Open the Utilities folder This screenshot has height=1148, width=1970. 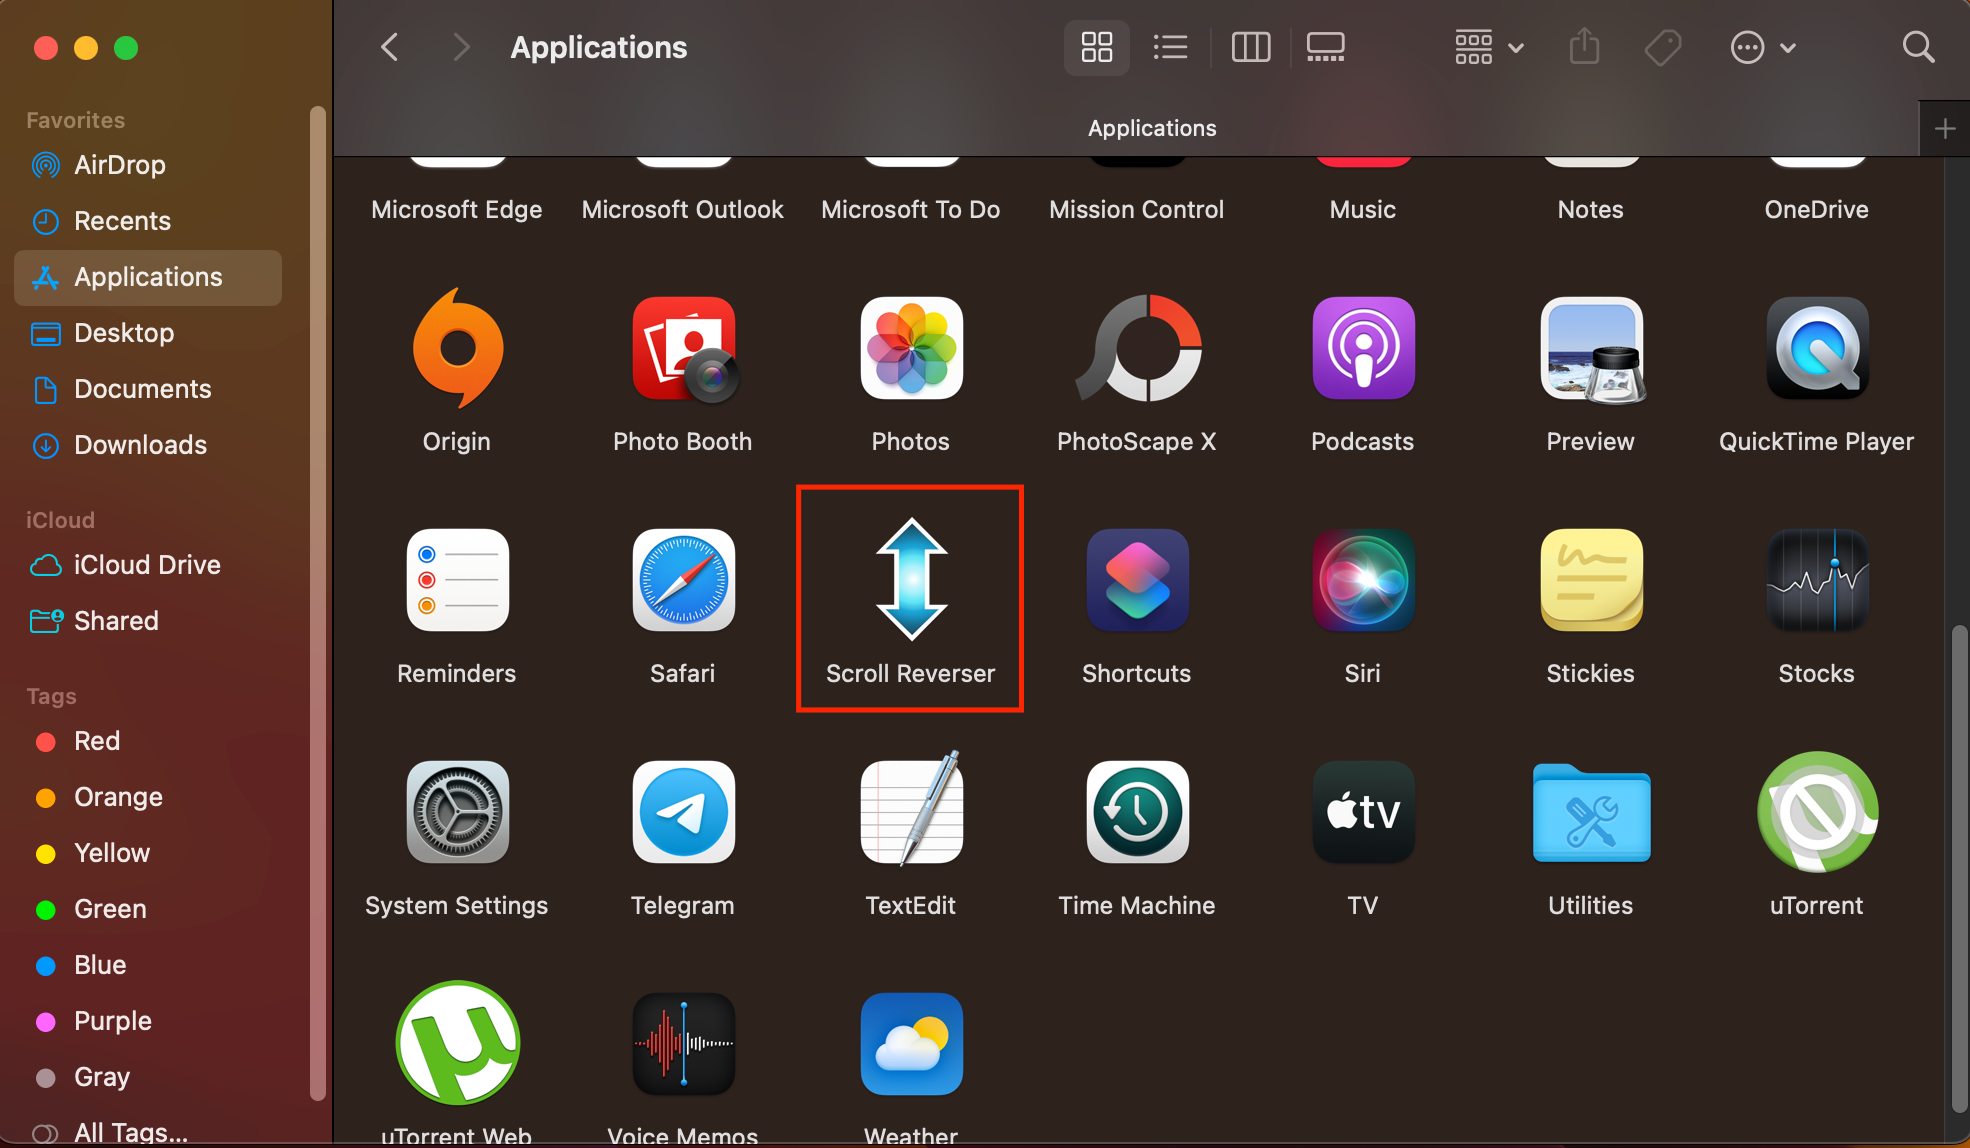pos(1591,813)
